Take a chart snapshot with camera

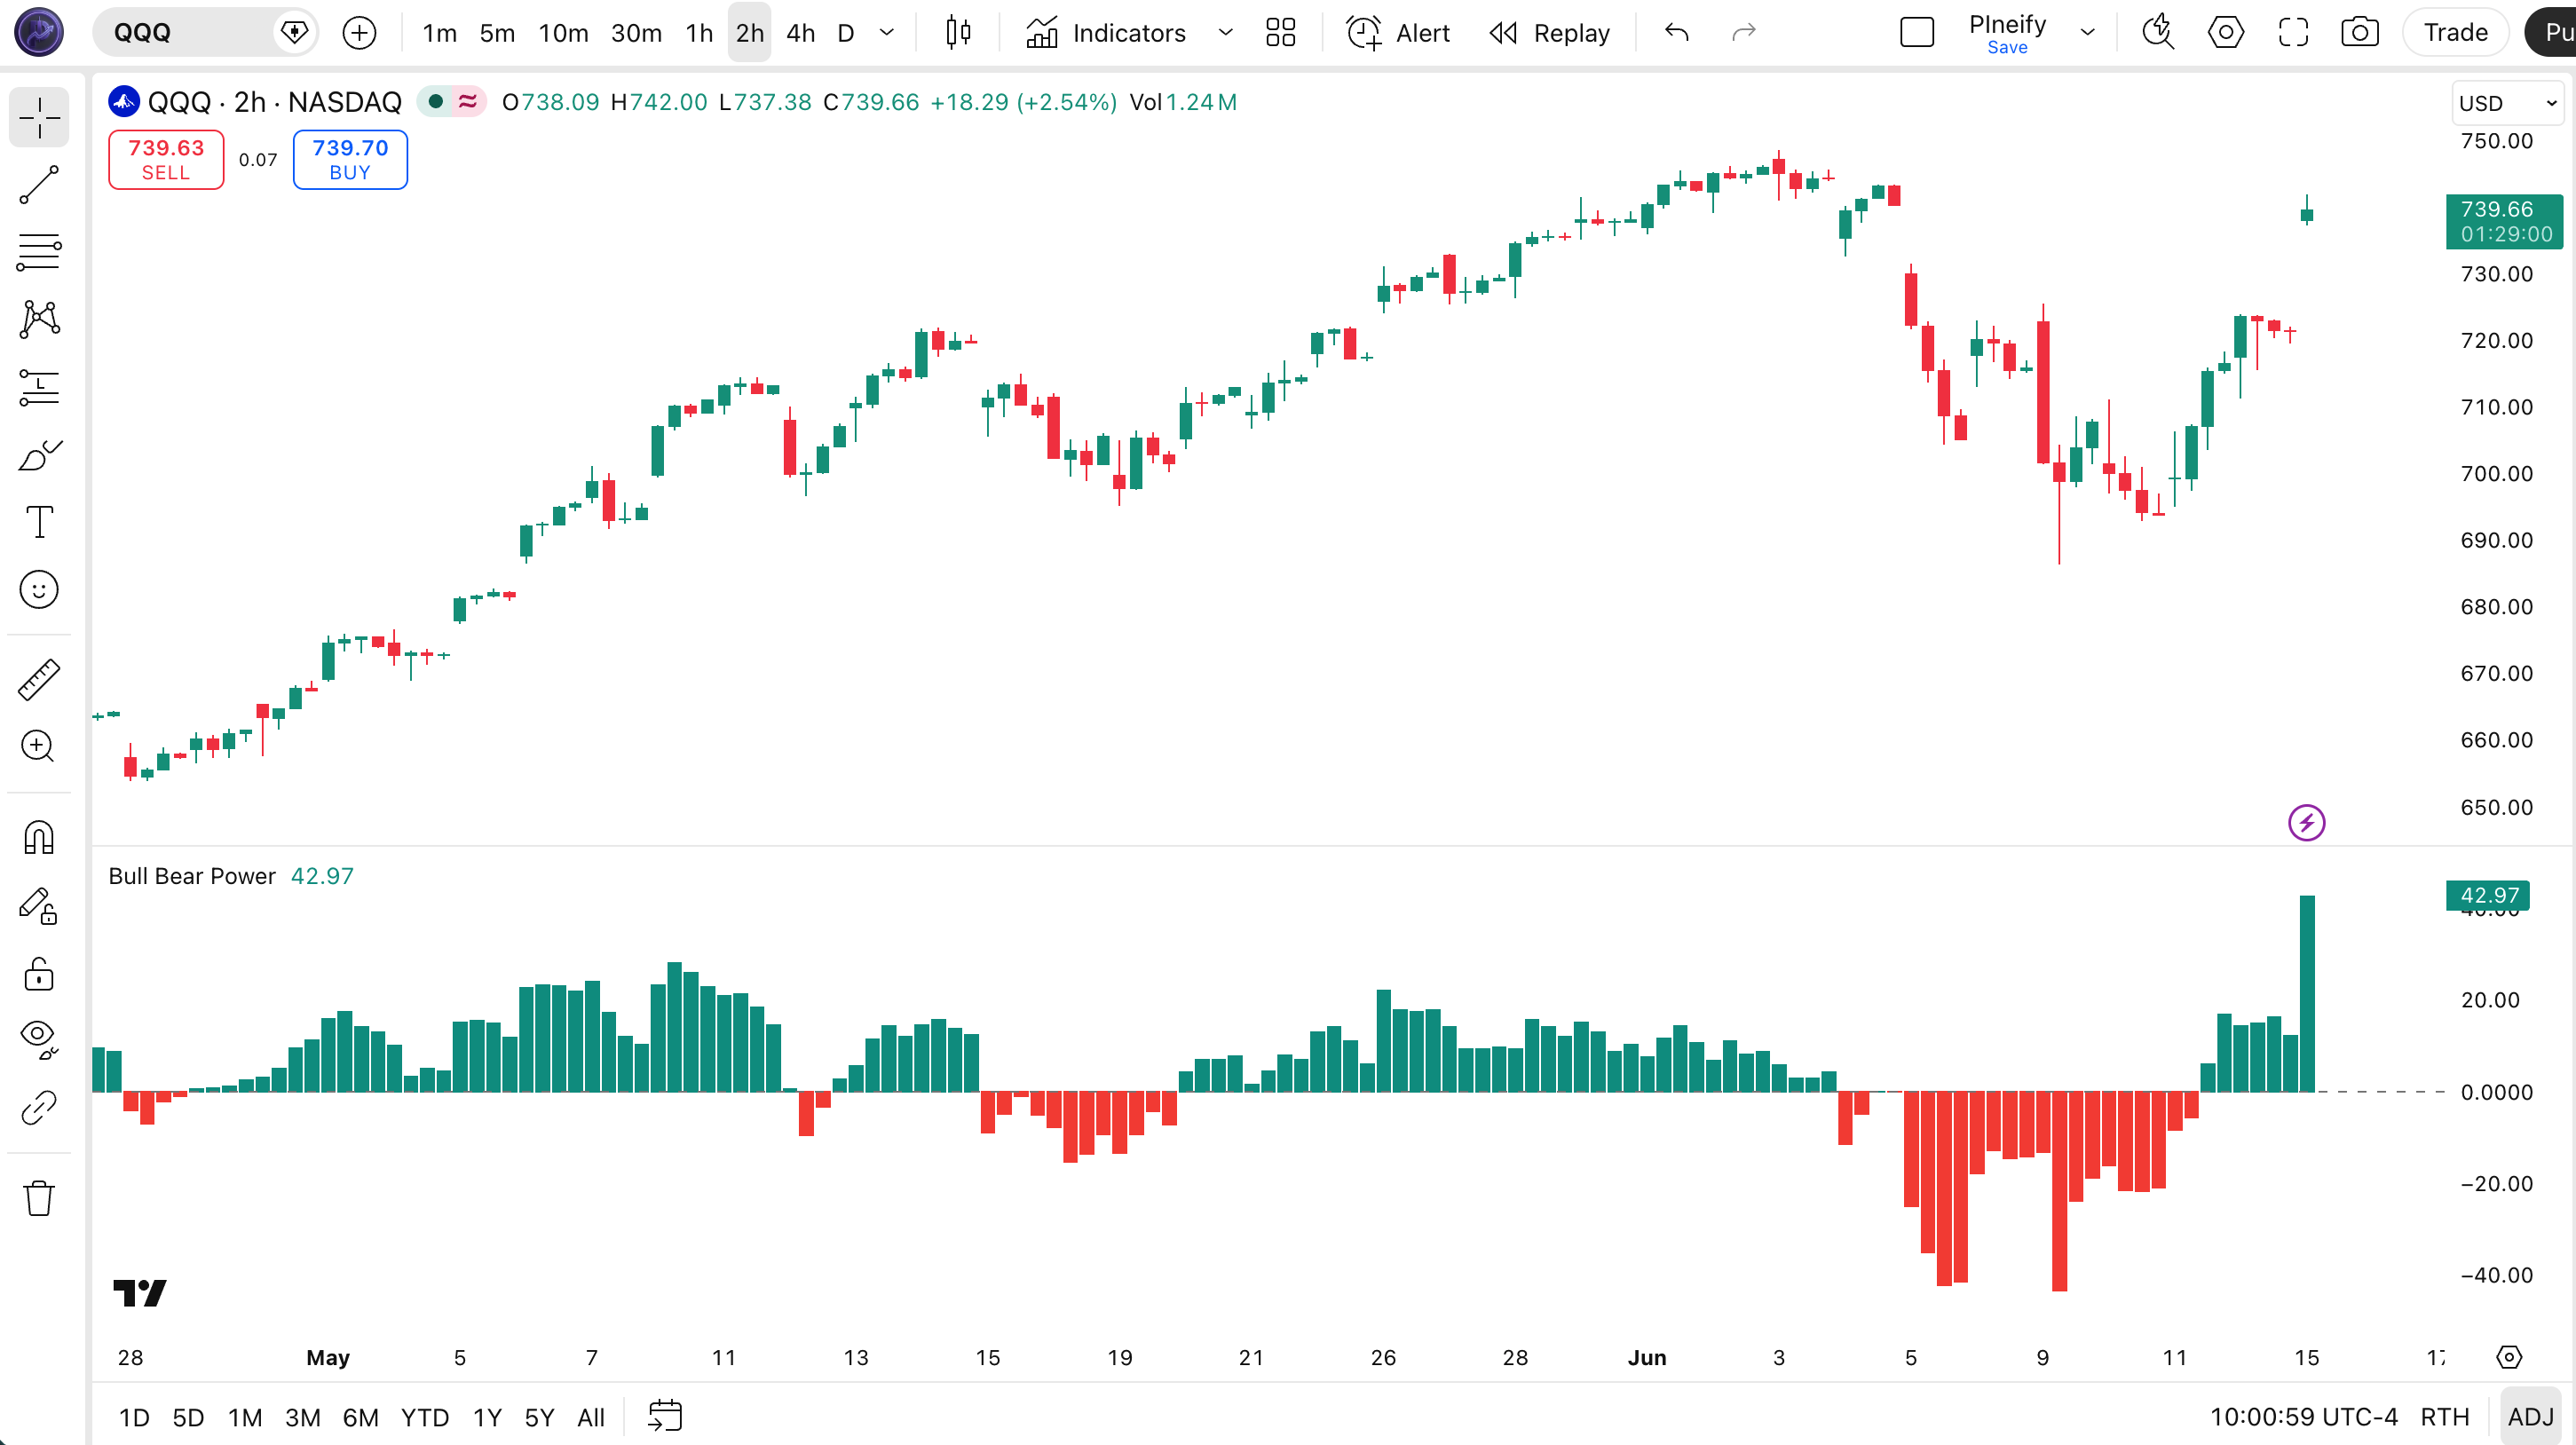tap(2360, 33)
